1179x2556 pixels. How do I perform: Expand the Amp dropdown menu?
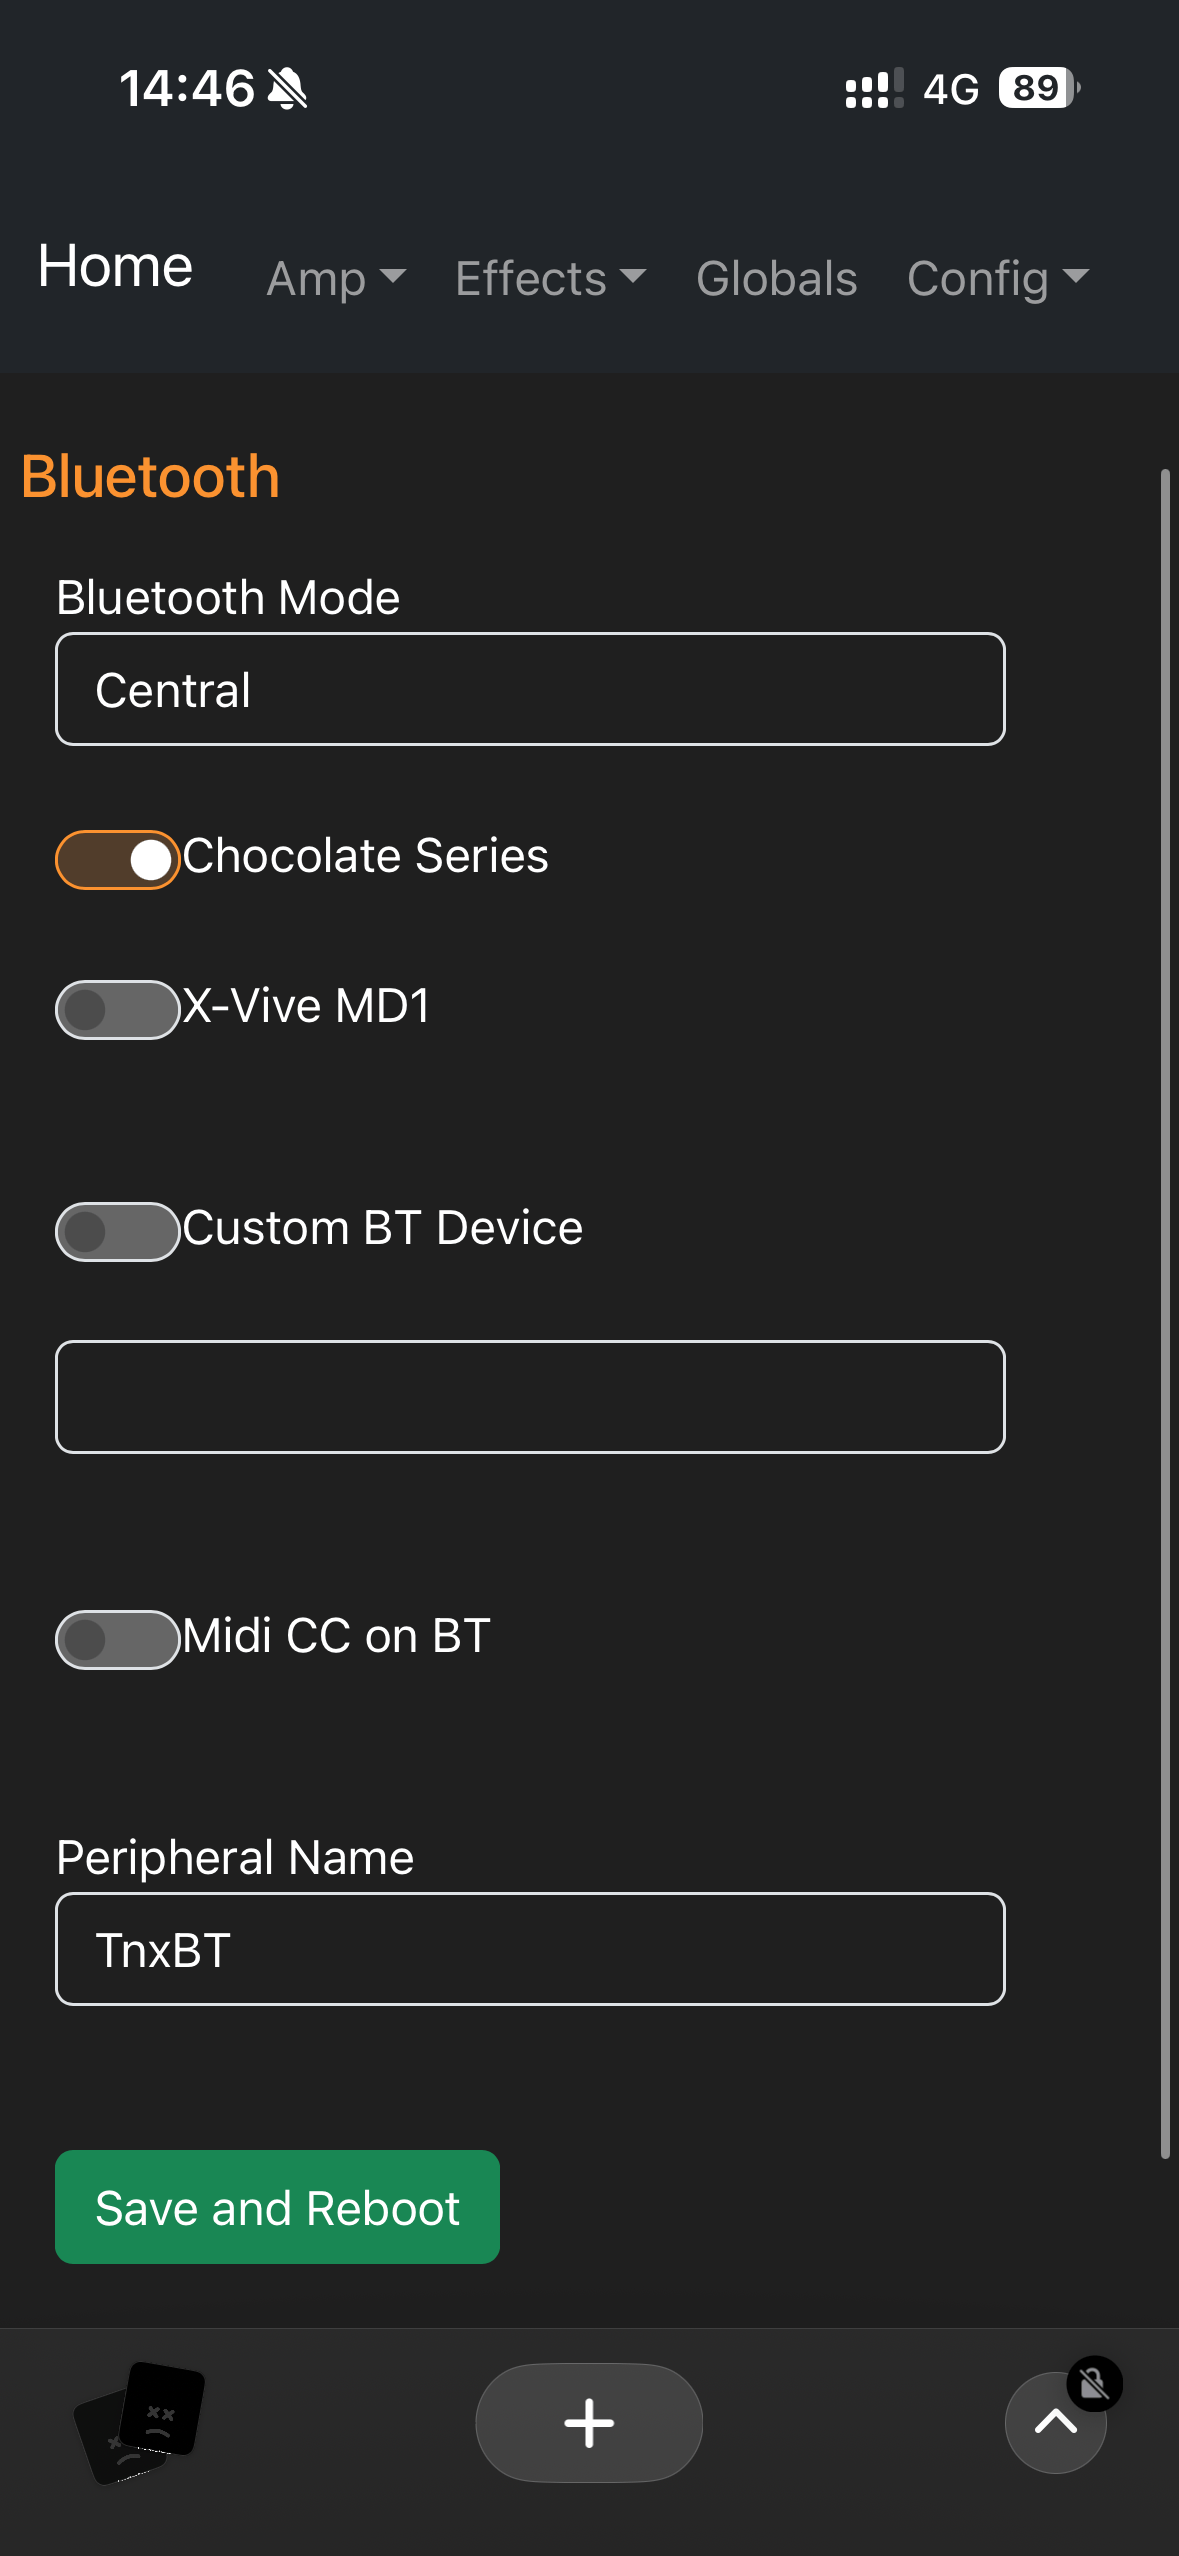(336, 279)
